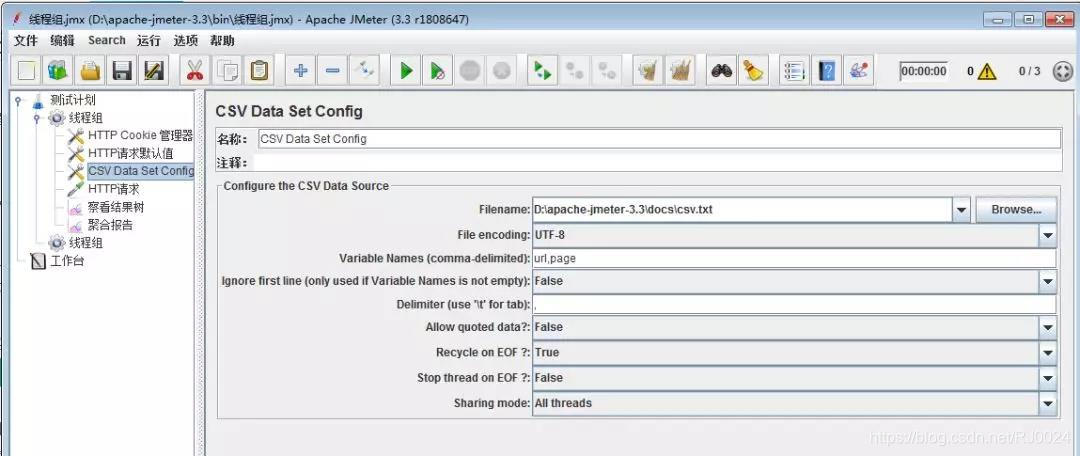Select CSV Data Set Config tree node
Screen dimensions: 1080x456
(x=141, y=171)
